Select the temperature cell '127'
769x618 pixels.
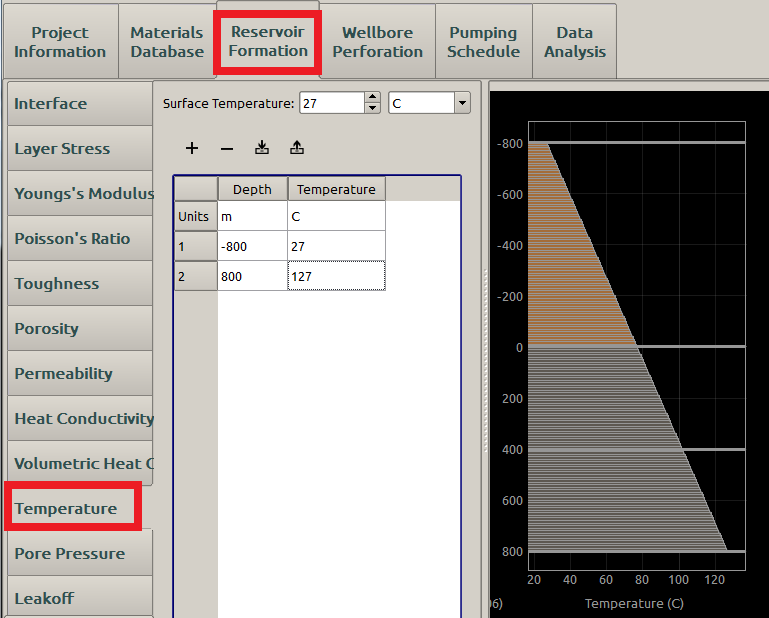pyautogui.click(x=336, y=276)
